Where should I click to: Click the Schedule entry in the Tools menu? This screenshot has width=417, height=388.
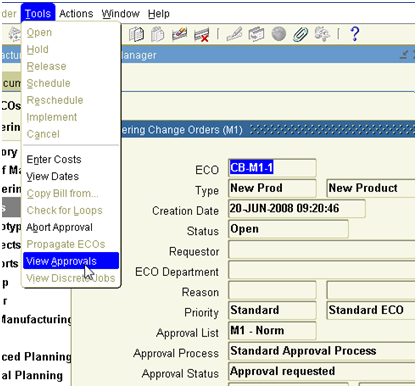(x=71, y=83)
